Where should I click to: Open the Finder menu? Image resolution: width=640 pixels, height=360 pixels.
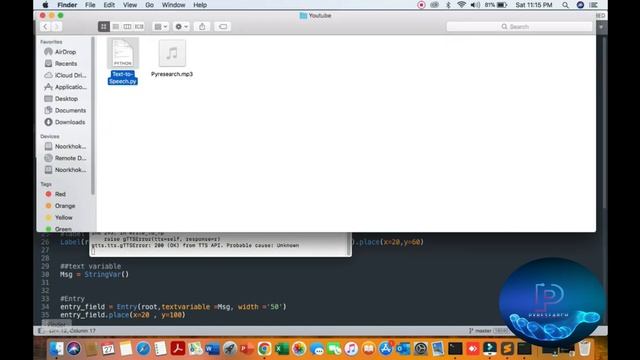(x=67, y=5)
